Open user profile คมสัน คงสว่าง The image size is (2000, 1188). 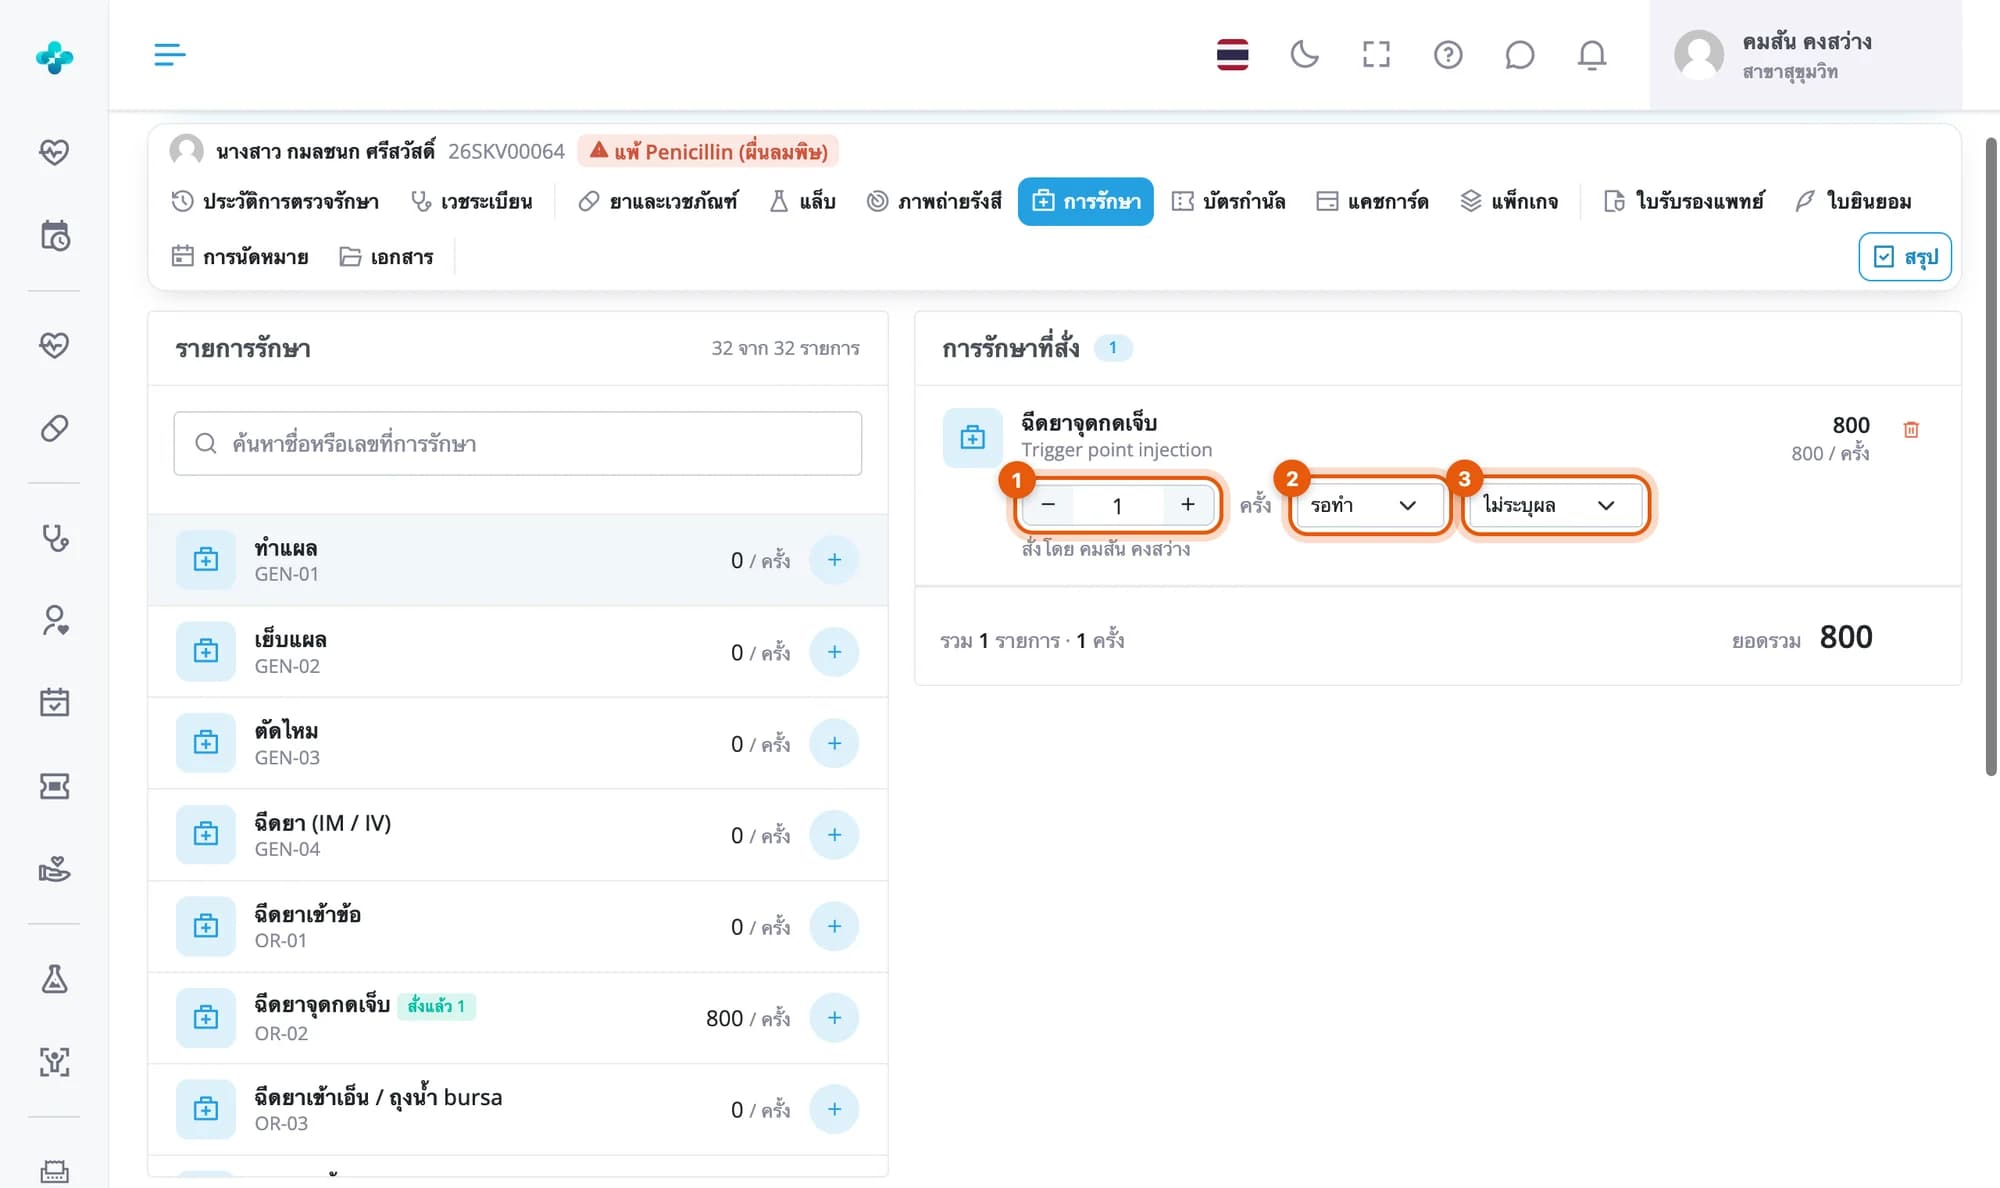click(x=1805, y=54)
